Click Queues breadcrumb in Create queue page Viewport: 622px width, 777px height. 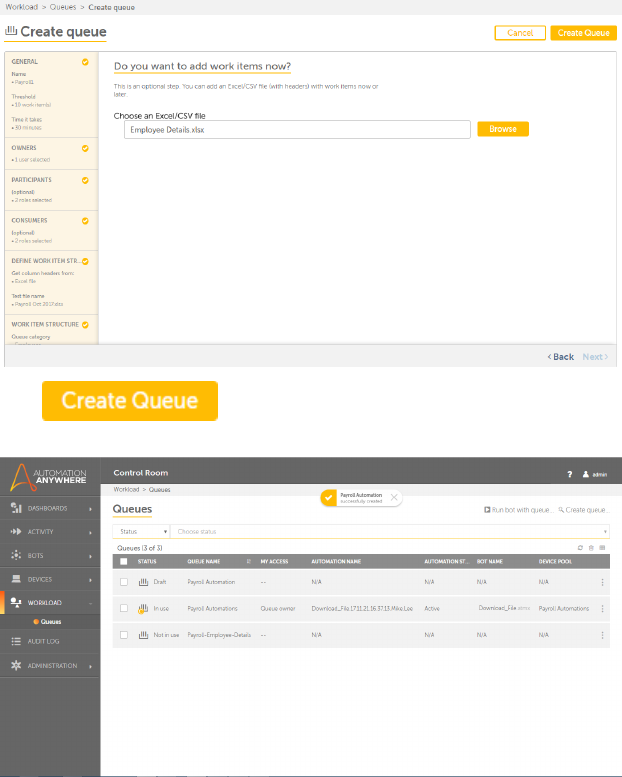coord(63,7)
